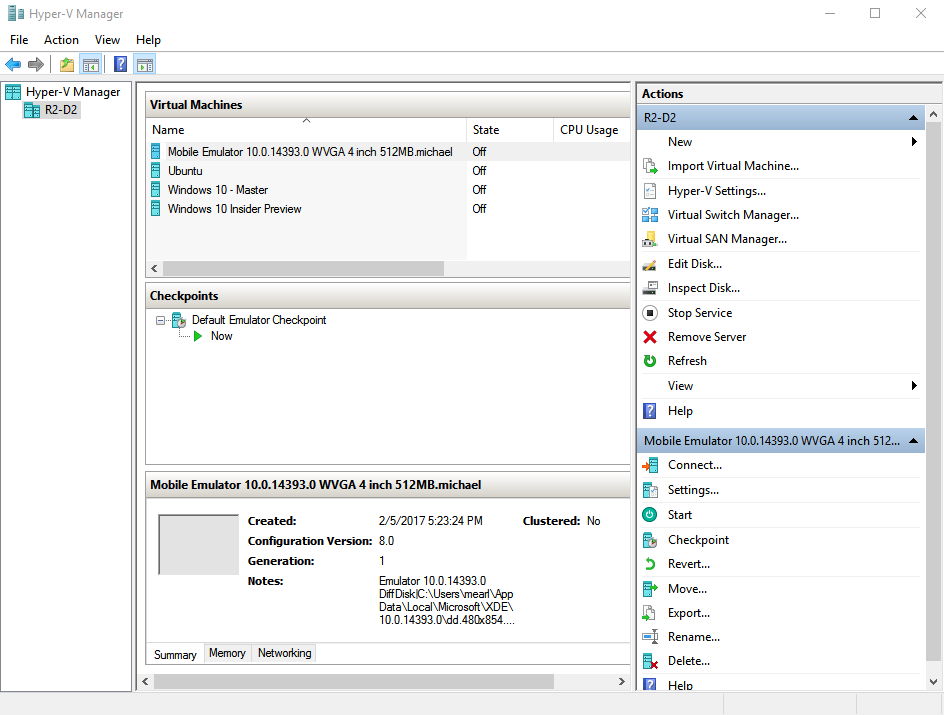Click the Rename... action
Viewport: 944px width, 715px height.
pyautogui.click(x=694, y=637)
